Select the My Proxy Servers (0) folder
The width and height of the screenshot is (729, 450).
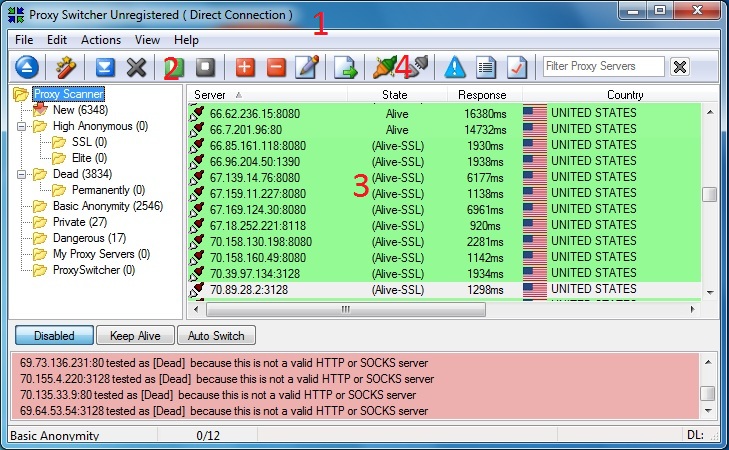pyautogui.click(x=101, y=254)
